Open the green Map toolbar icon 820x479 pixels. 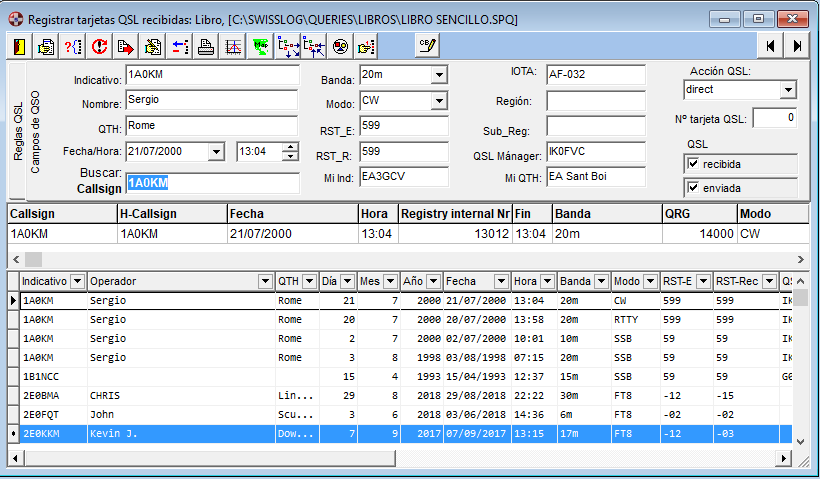tap(260, 46)
